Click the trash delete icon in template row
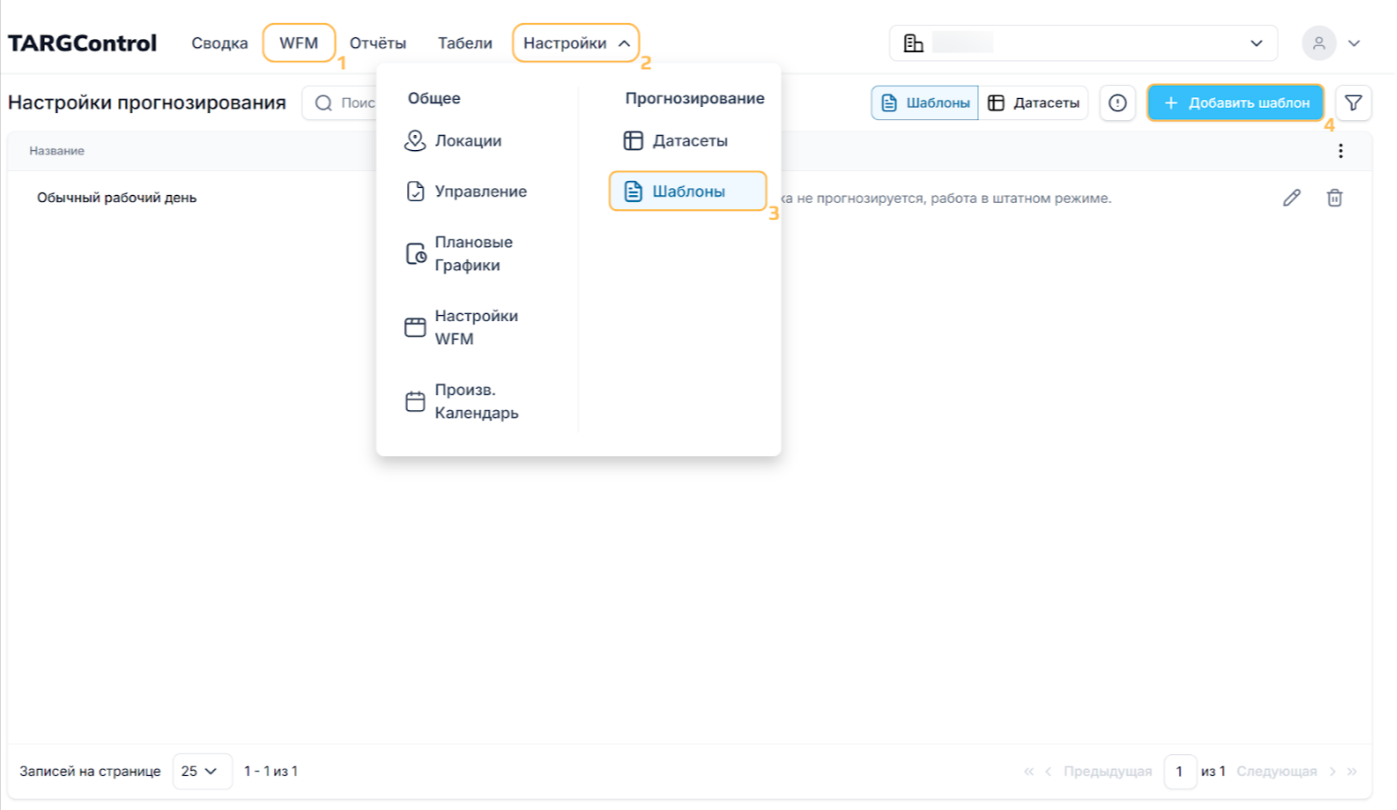This screenshot has height=810, width=1397. [x=1334, y=198]
